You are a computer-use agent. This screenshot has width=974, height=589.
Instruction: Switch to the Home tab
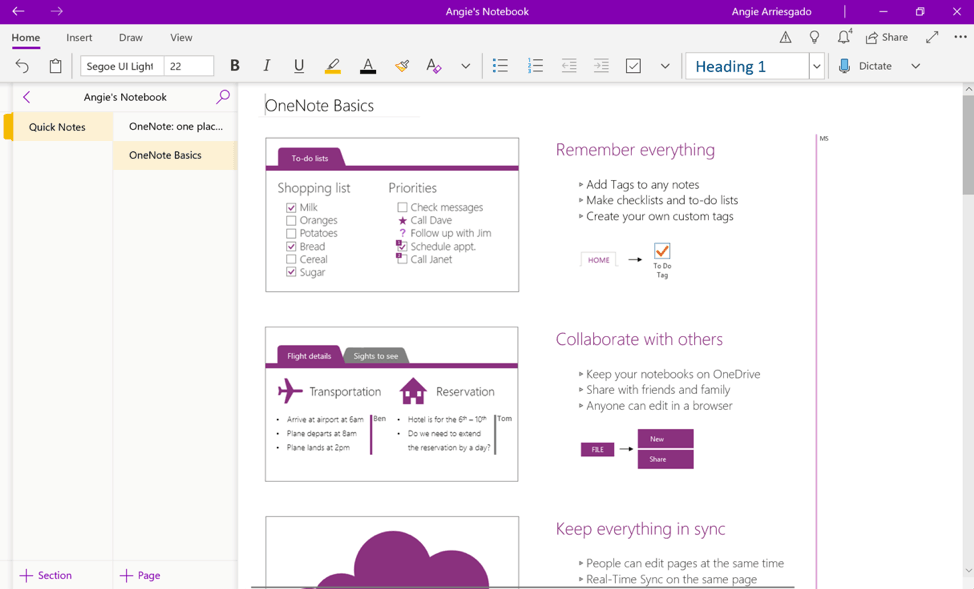click(x=25, y=38)
